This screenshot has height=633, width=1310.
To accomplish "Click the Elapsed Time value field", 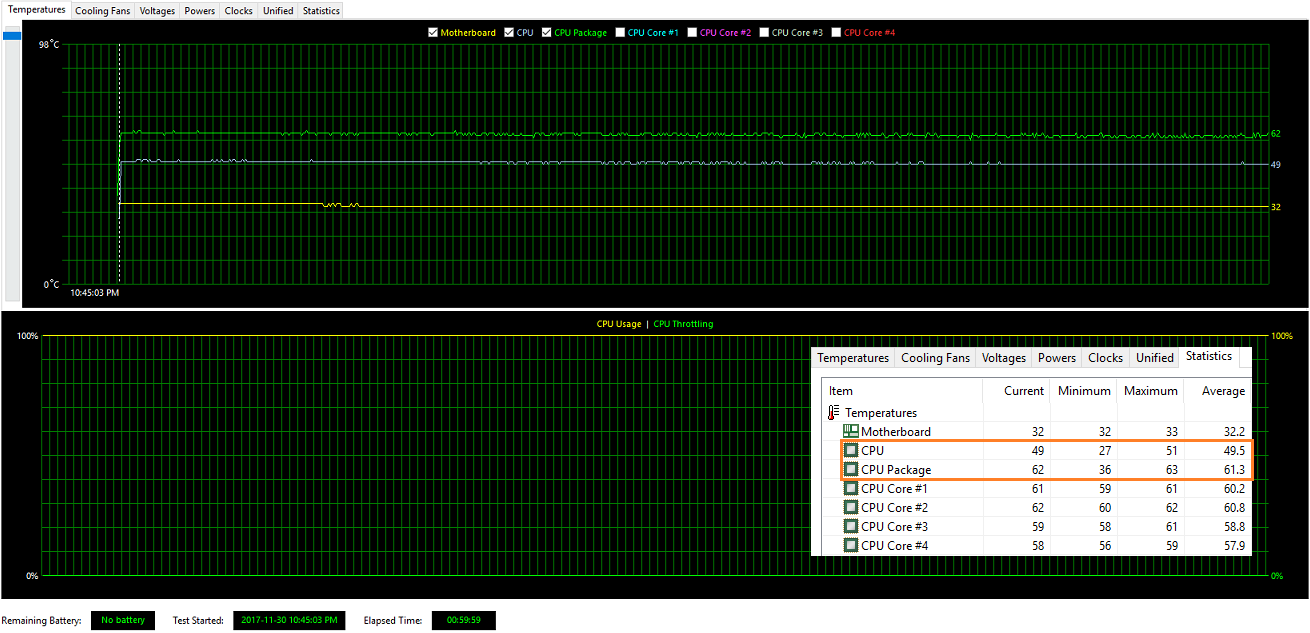I will pos(463,621).
